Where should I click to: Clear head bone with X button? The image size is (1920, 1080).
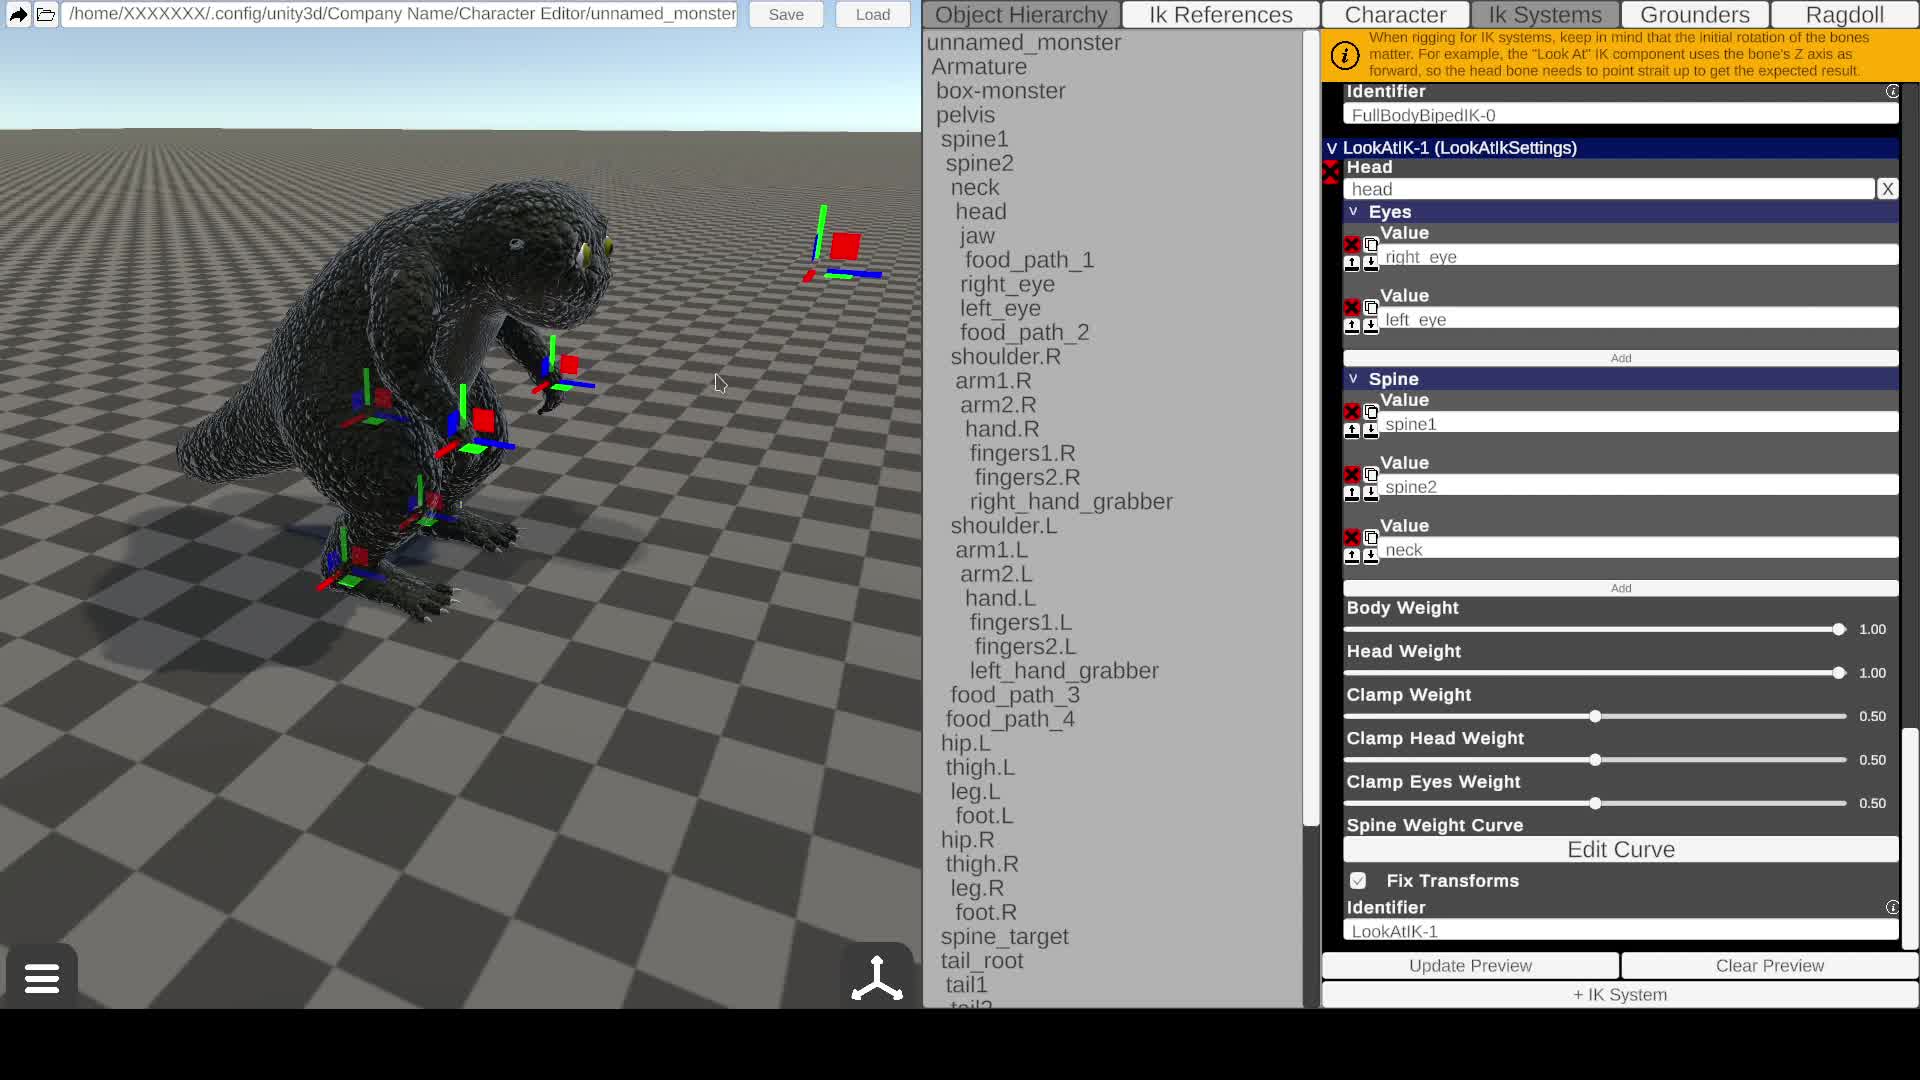1887,189
